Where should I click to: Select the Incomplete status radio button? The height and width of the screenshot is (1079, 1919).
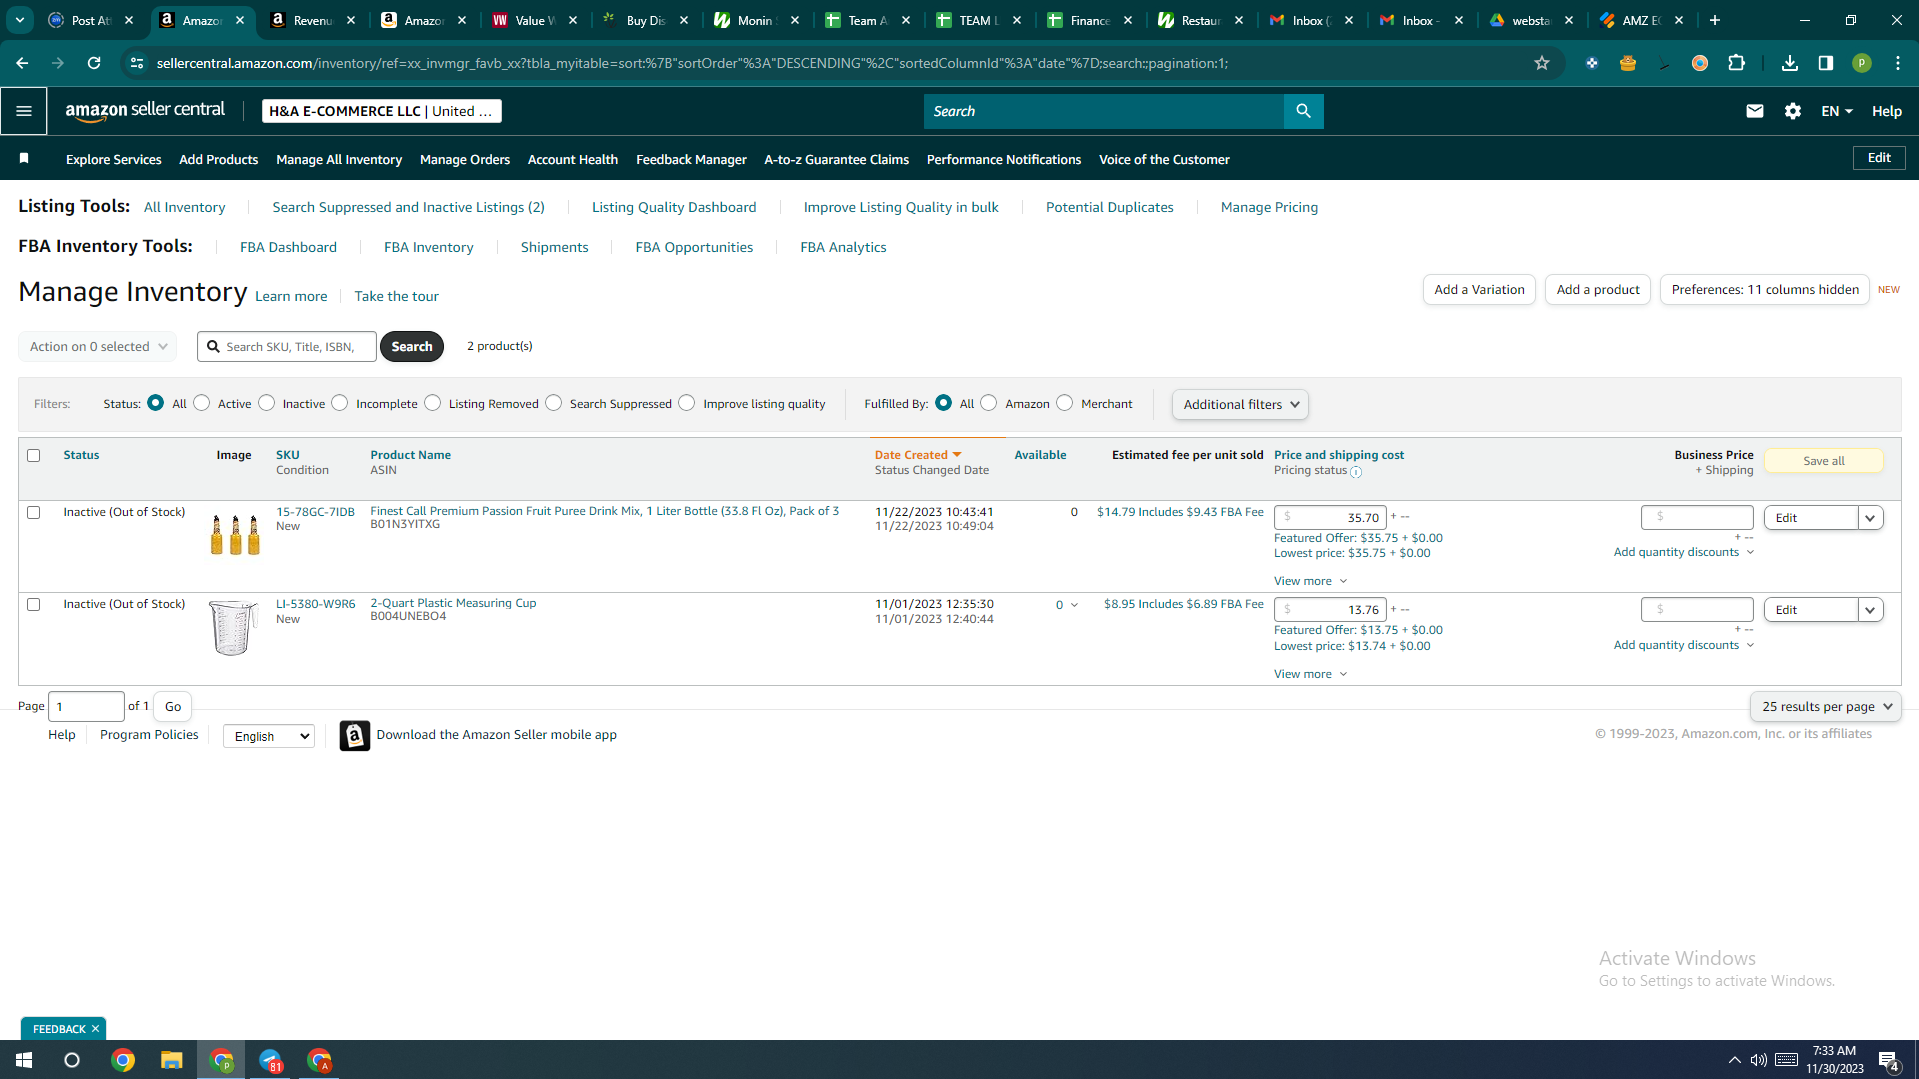[340, 403]
